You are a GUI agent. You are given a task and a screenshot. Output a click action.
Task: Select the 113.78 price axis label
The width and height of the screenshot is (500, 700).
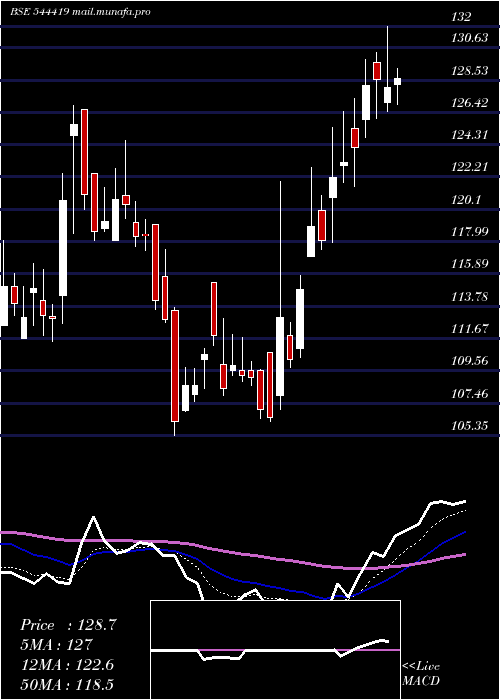470,296
